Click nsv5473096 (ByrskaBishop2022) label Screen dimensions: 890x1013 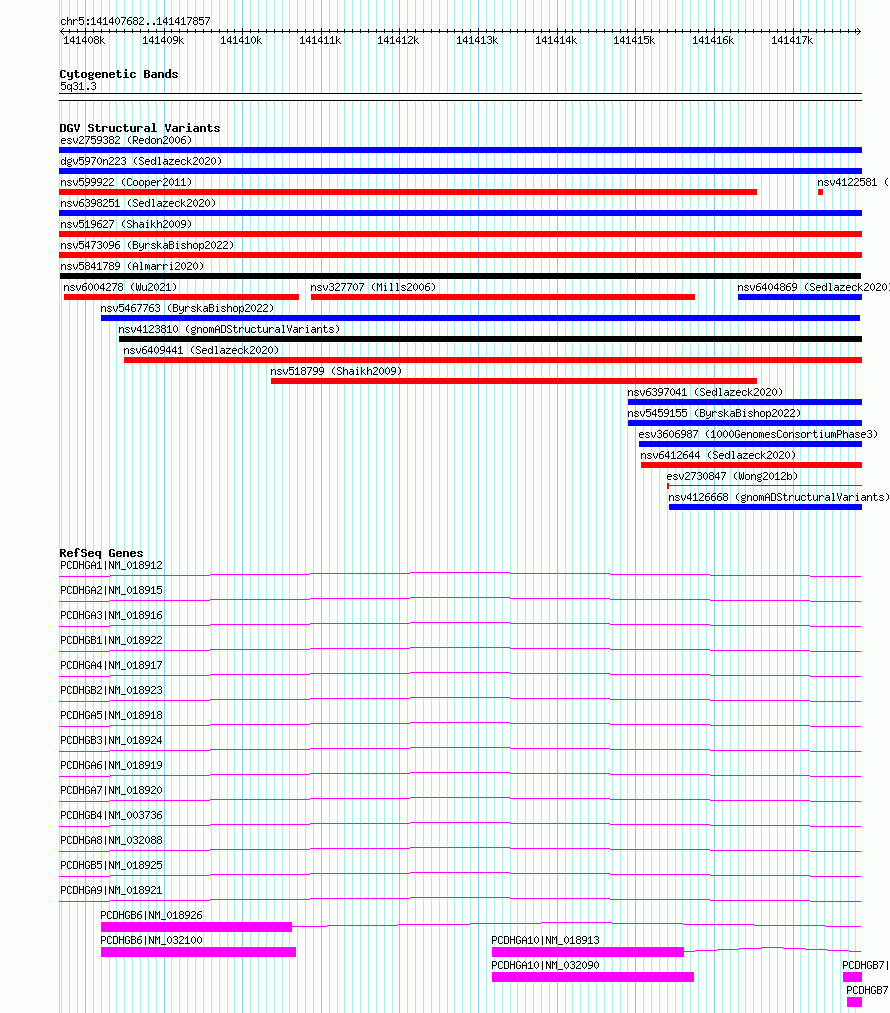pos(147,245)
